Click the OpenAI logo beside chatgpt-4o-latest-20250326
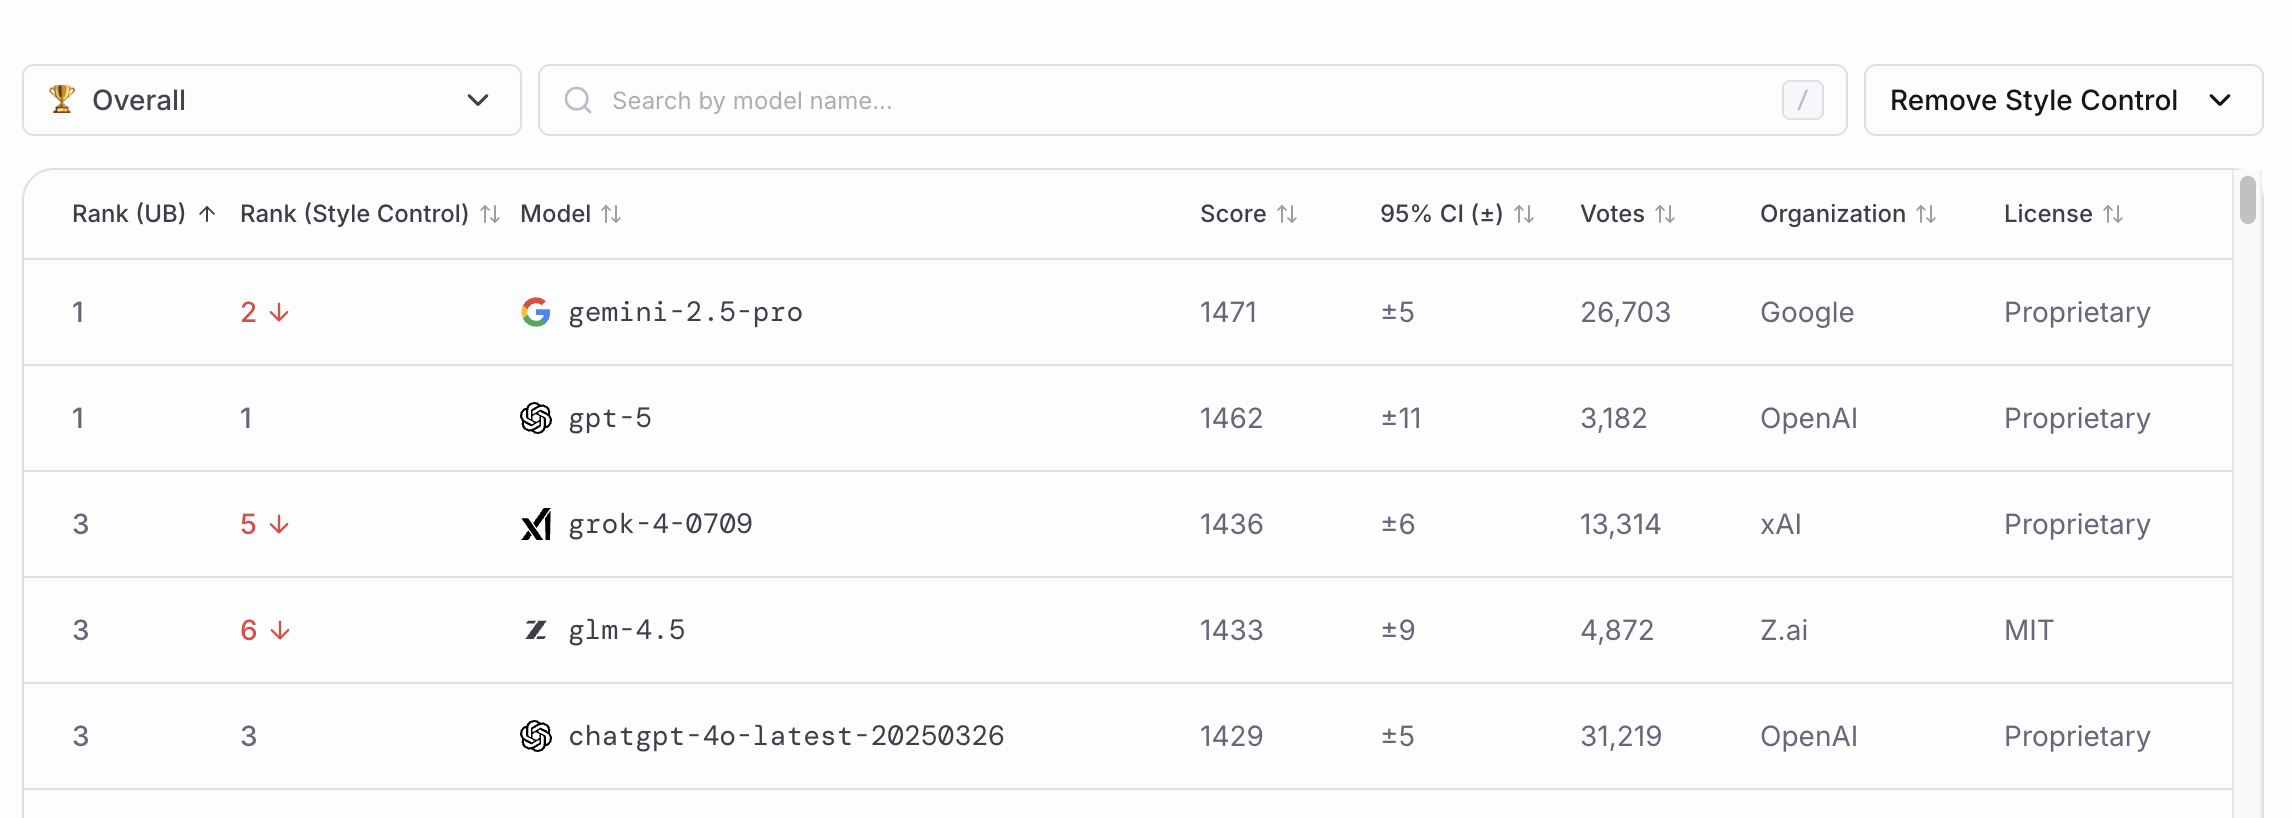 tap(536, 736)
